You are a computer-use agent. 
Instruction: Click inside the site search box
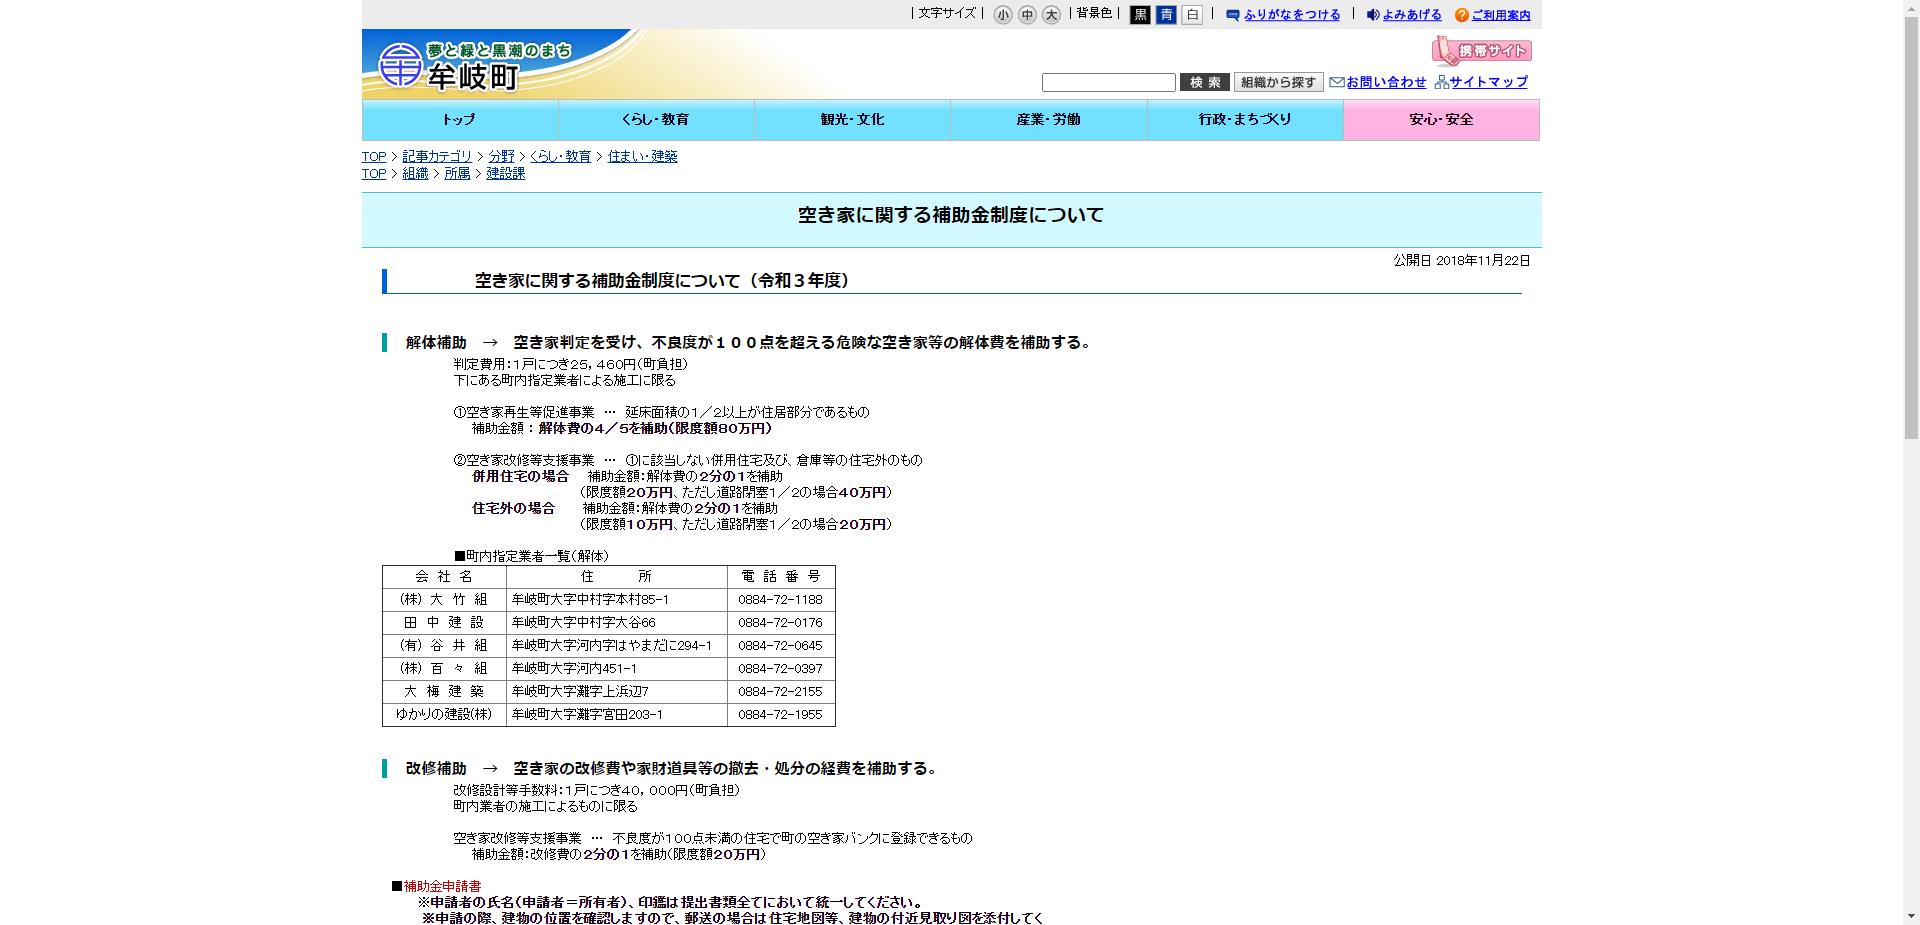(x=1107, y=82)
